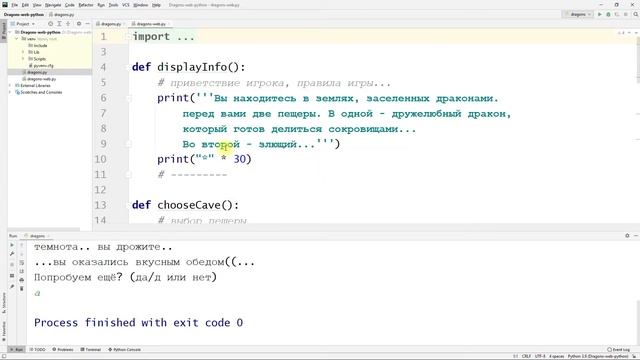Switch to the dragons.py editor tab

[110, 24]
